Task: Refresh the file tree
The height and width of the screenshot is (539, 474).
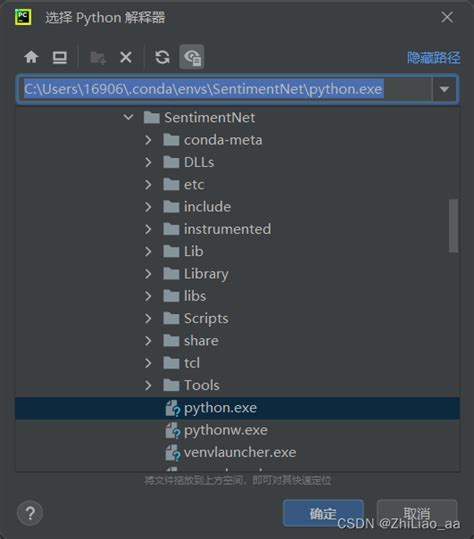Action: (162, 57)
